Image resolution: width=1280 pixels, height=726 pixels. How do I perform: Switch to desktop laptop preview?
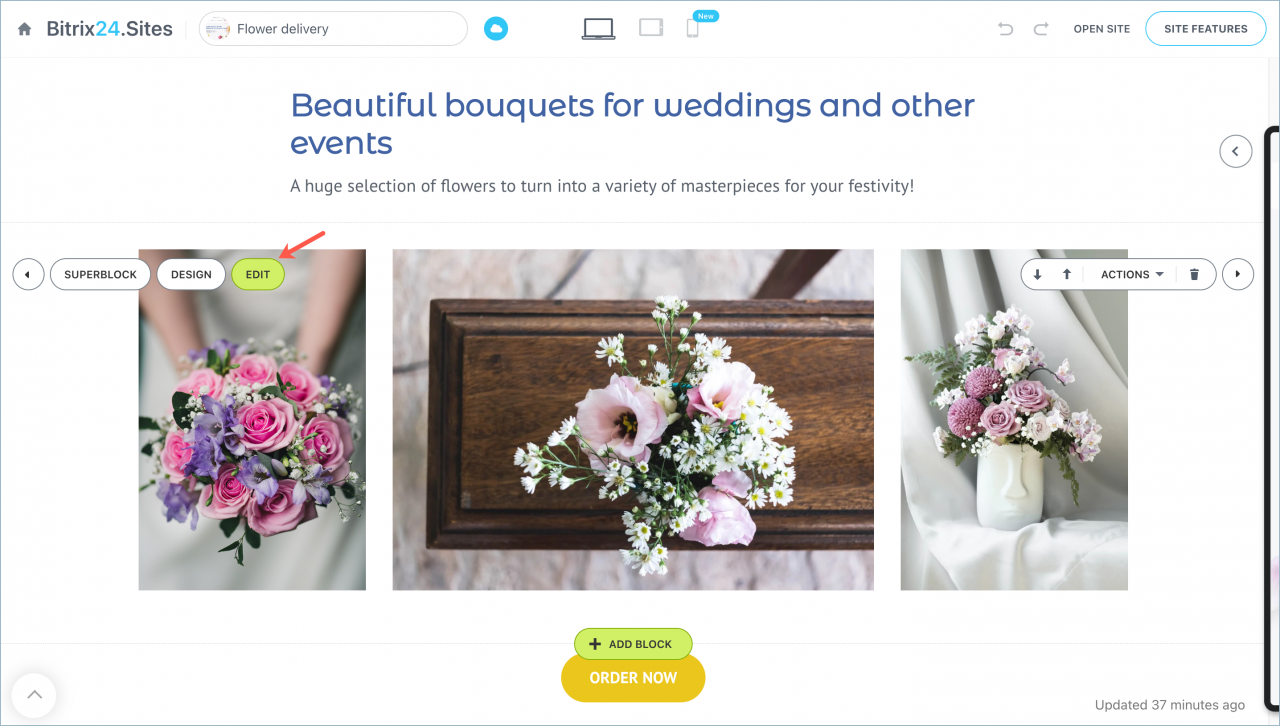tap(598, 29)
